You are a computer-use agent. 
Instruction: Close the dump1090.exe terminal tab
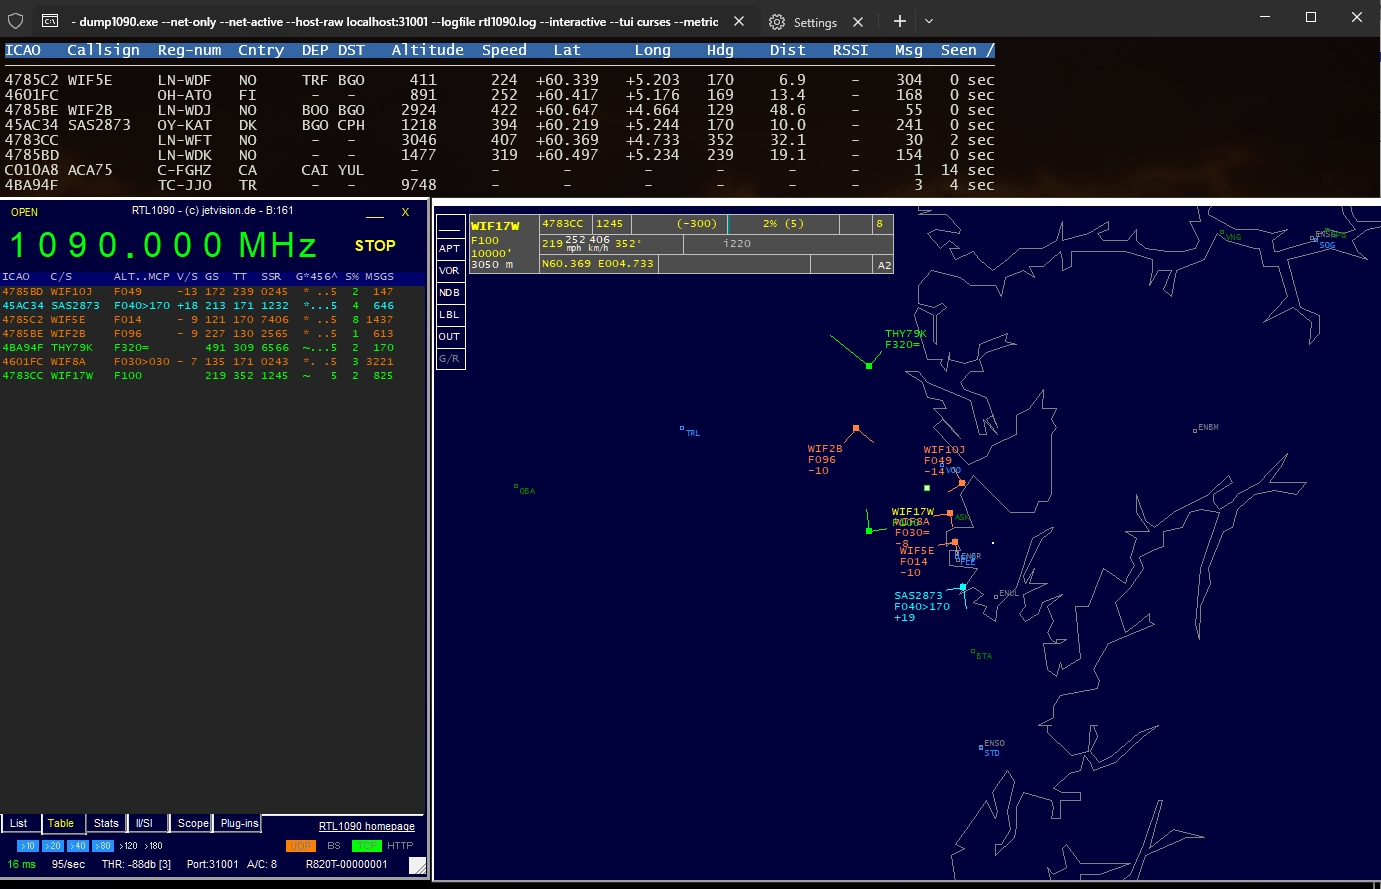pyautogui.click(x=738, y=21)
